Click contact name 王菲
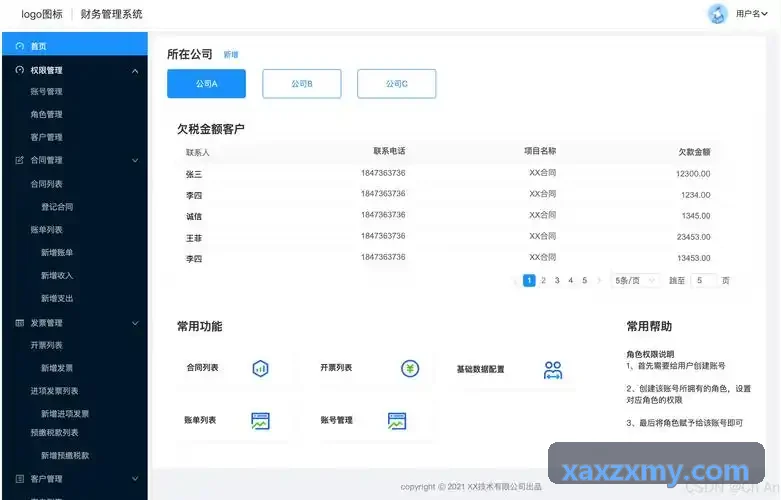The image size is (781, 500). point(194,238)
